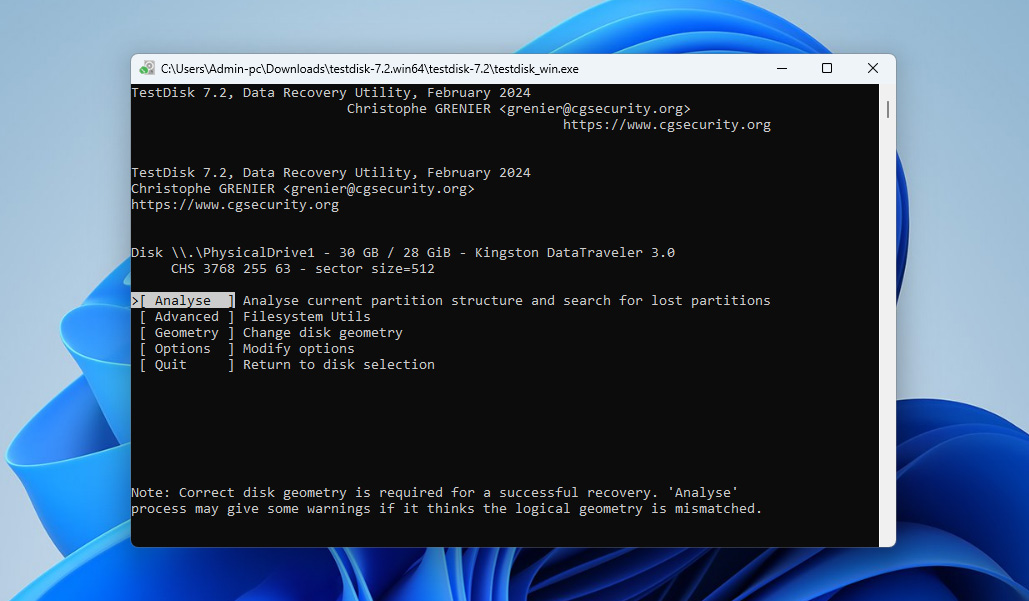This screenshot has width=1029, height=601.
Task: Minimize the testdisk_win.exe window
Action: point(781,69)
